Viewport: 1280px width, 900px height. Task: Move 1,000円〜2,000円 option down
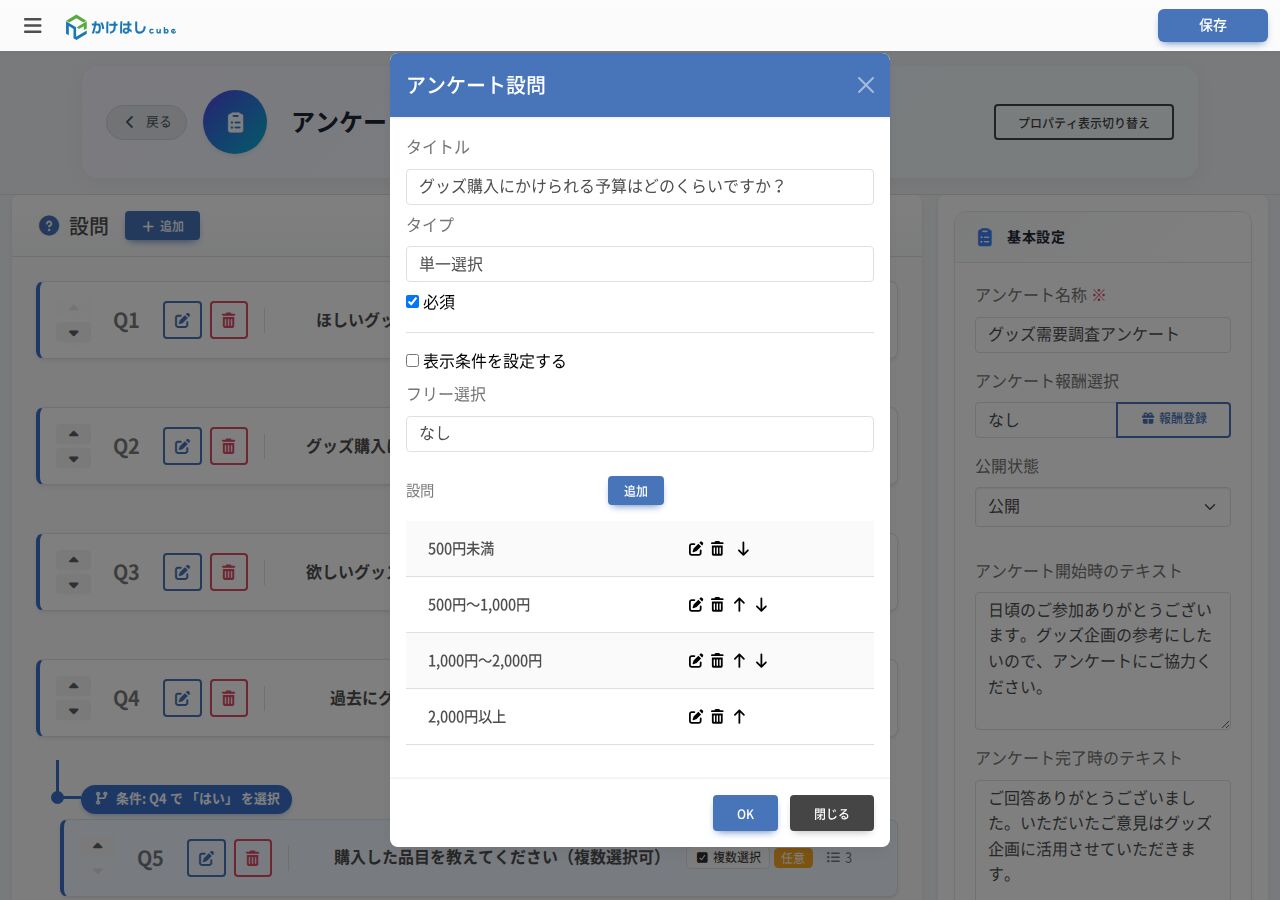click(x=761, y=661)
